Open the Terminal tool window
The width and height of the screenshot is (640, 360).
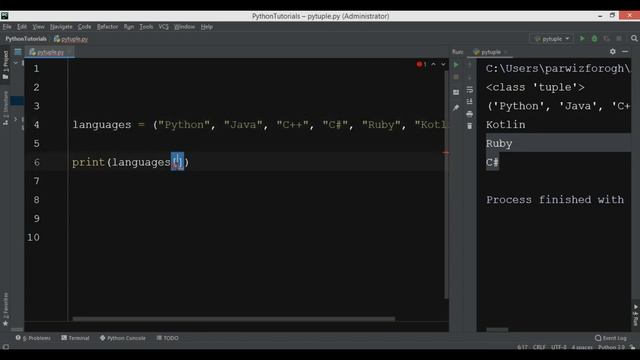76,338
